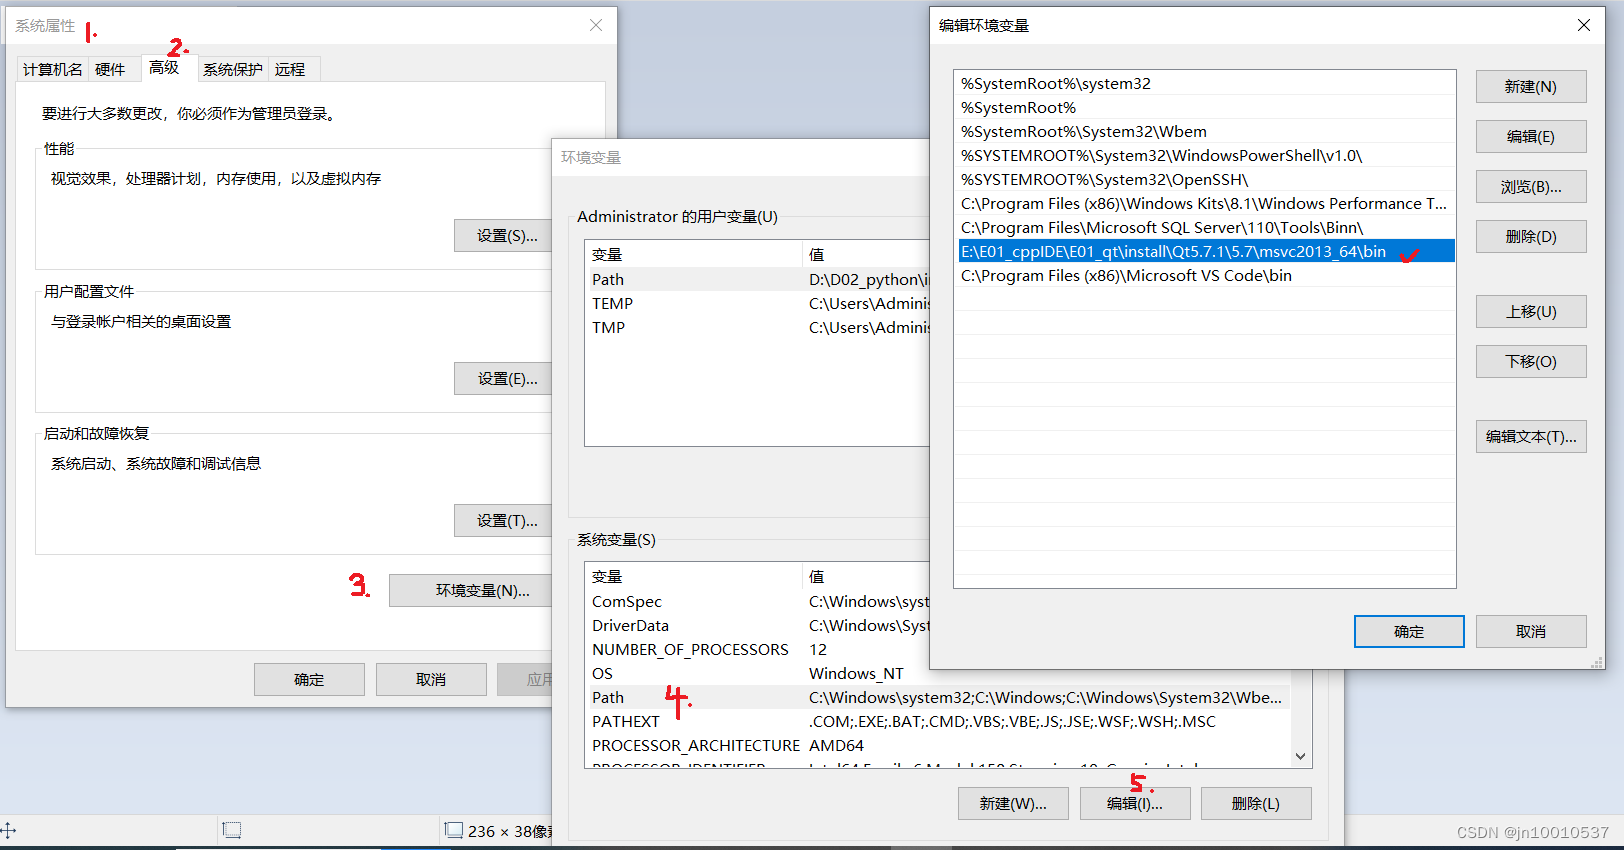Click the 编辑文本(T)... button
1624x850 pixels.
tap(1531, 437)
